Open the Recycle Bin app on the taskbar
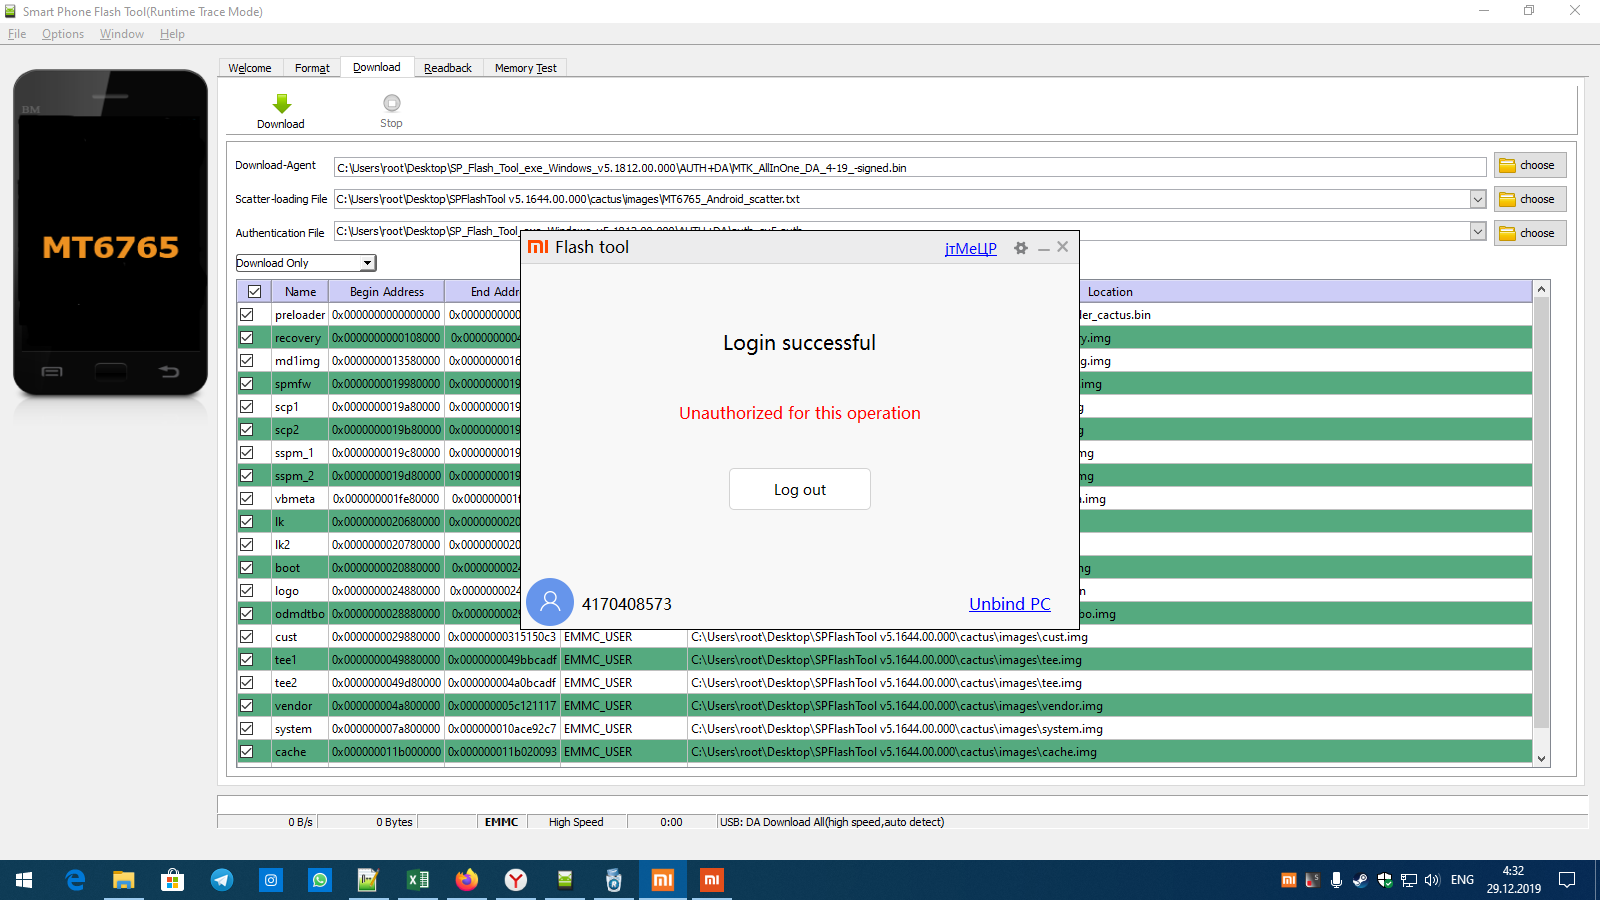1600x900 pixels. [x=614, y=880]
